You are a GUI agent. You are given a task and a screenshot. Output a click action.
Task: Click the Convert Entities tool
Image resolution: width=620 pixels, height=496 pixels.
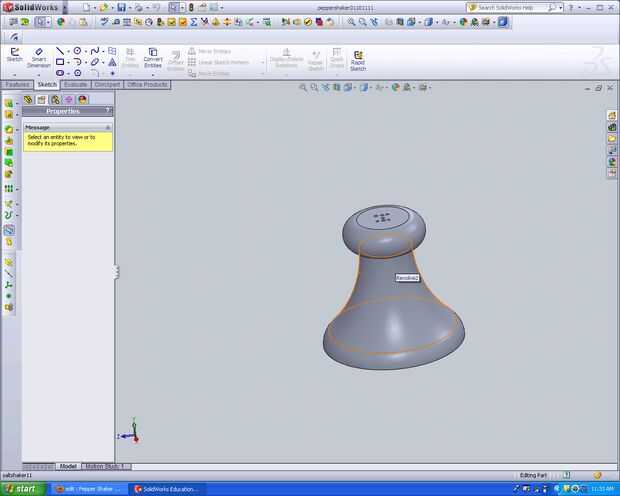pyautogui.click(x=153, y=58)
